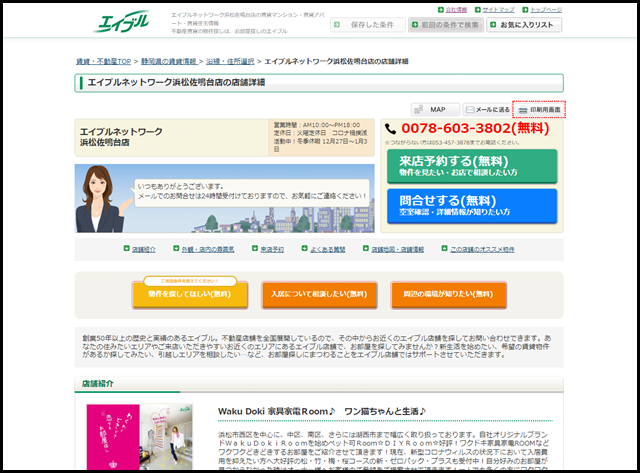This screenshot has height=473, width=640.
Task: Click the envelope icon on メールに送る
Action: pyautogui.click(x=470, y=109)
